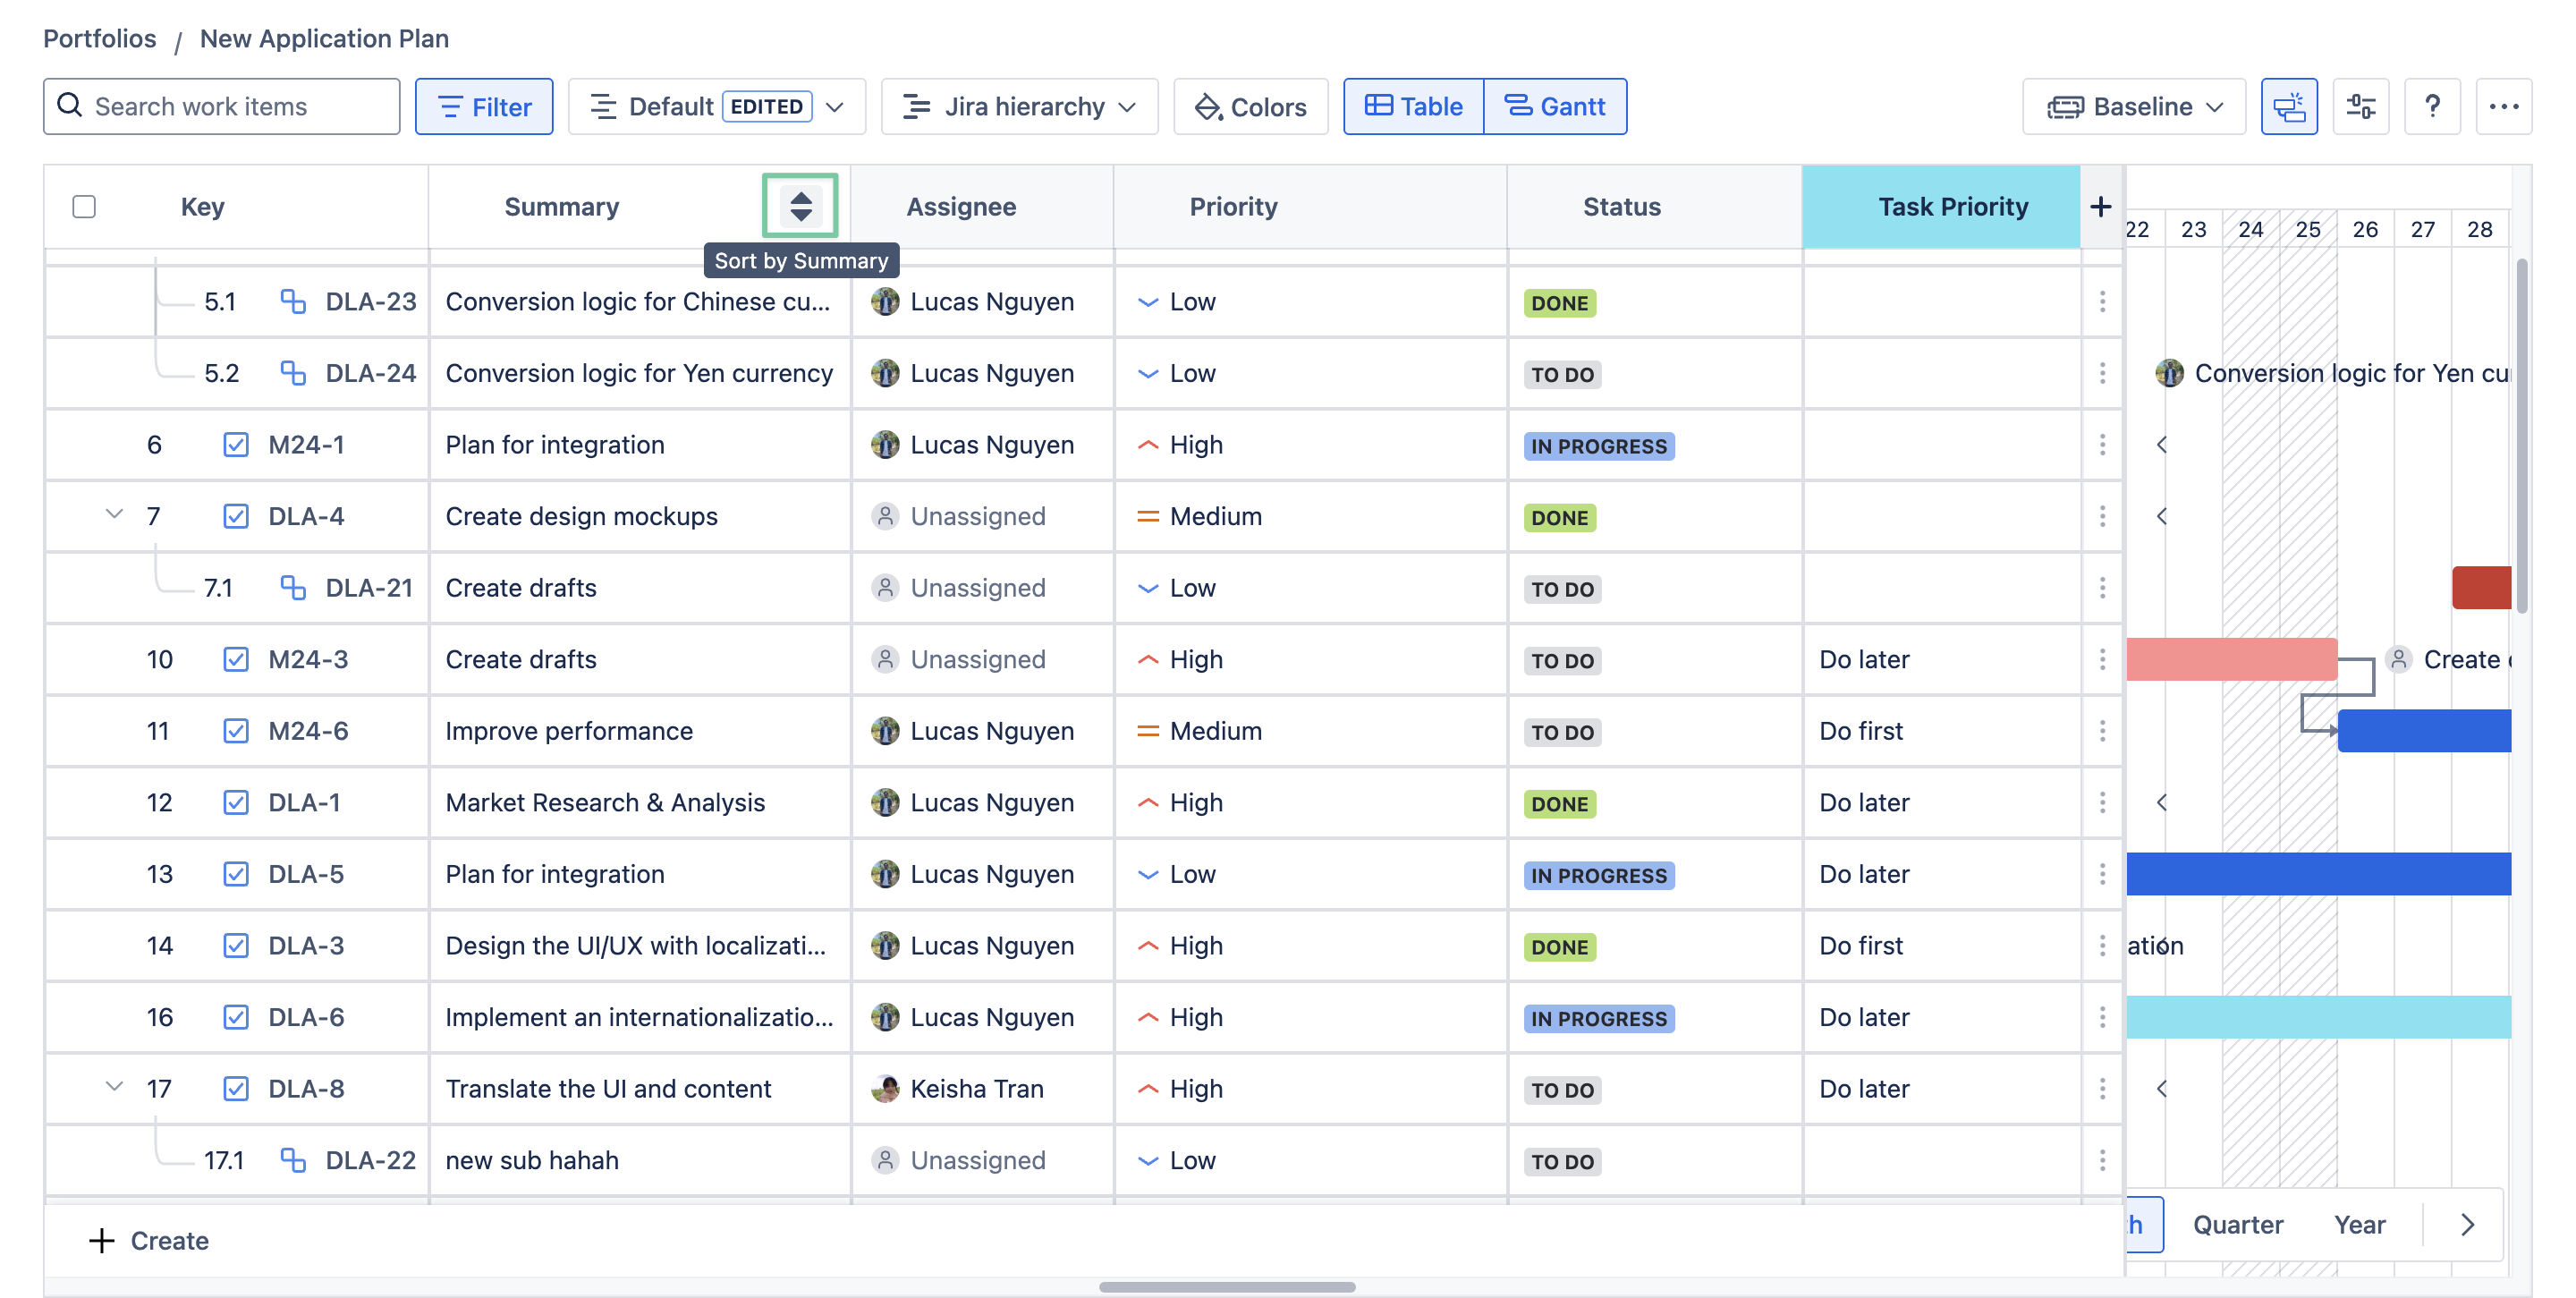Switch to the Table view tab

(x=1413, y=106)
